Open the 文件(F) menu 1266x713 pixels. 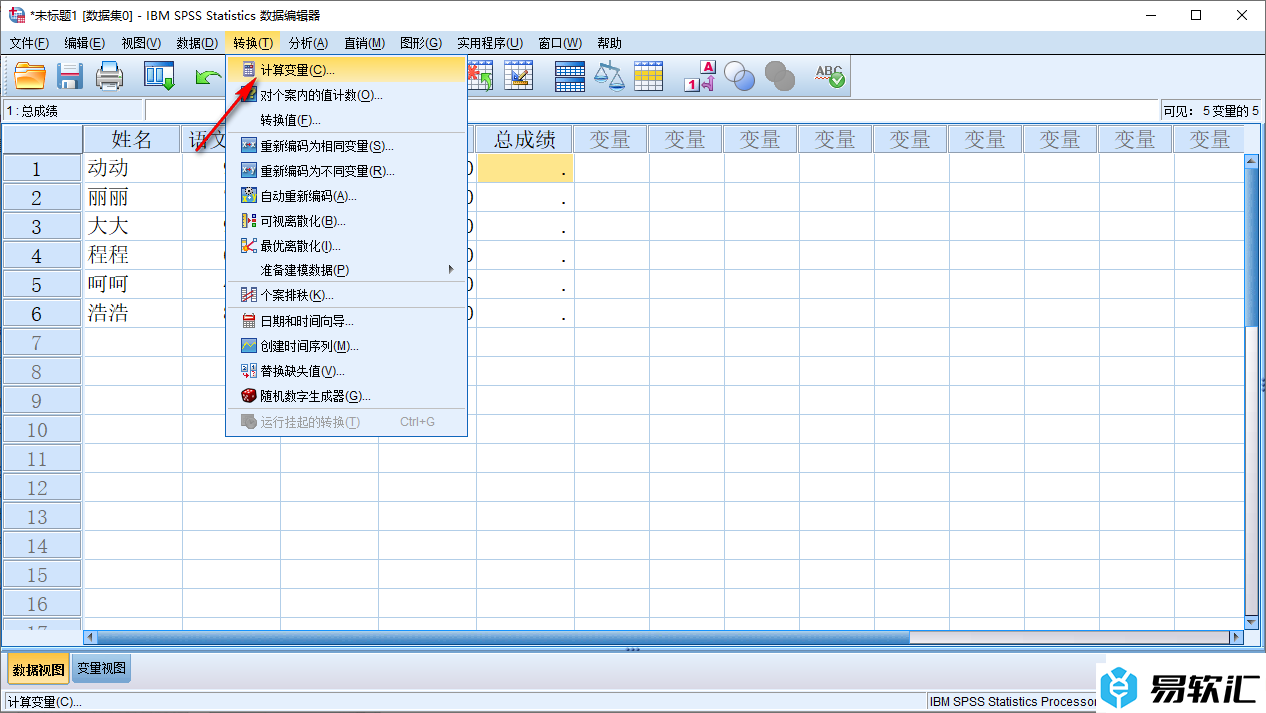(x=29, y=43)
